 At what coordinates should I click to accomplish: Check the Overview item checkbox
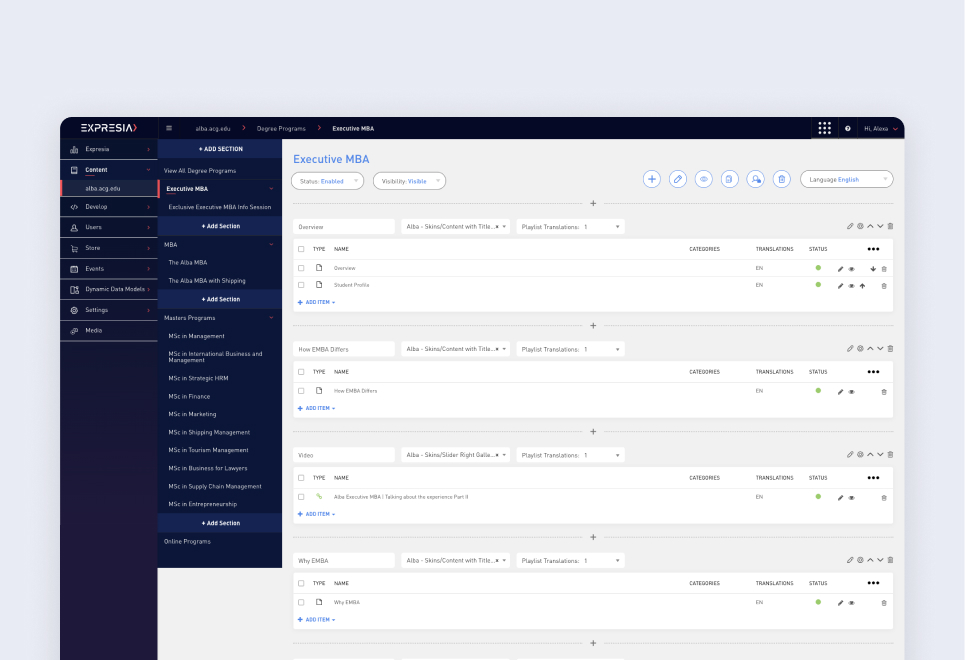pyautogui.click(x=301, y=268)
